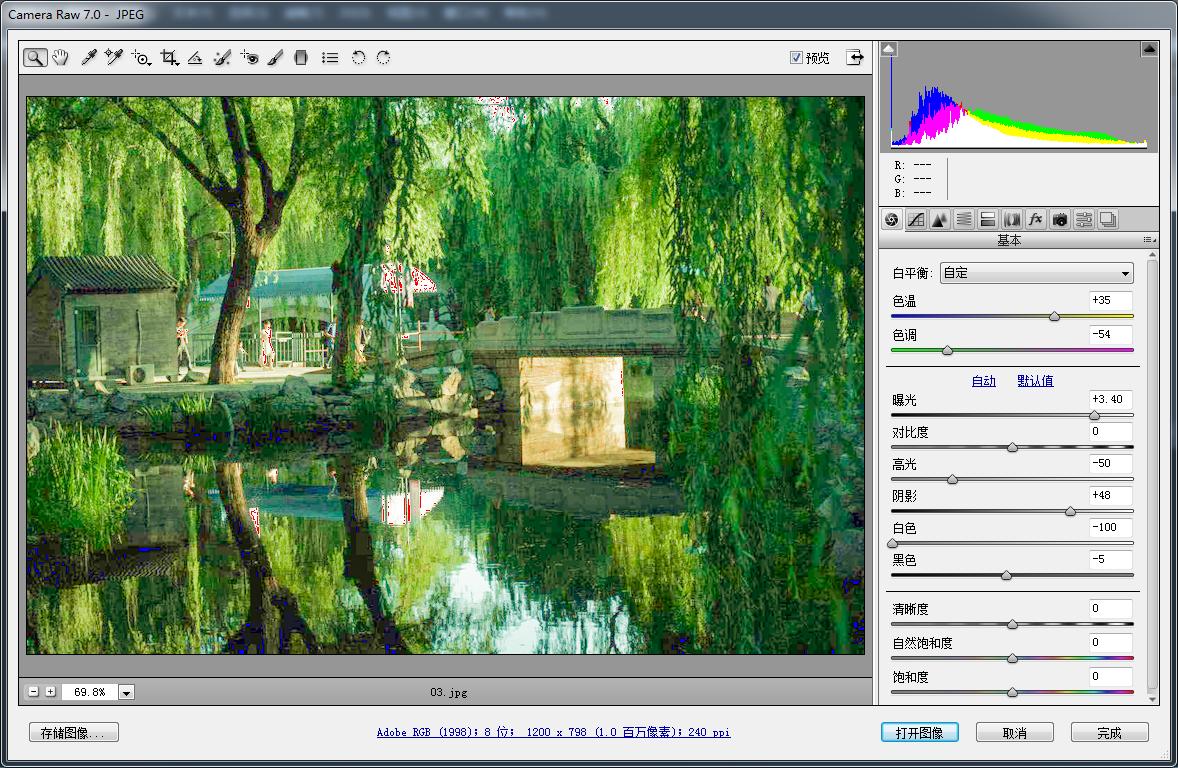Screen dimensions: 1178x768
Task: Rotate image 90 degrees clockwise
Action: (383, 58)
